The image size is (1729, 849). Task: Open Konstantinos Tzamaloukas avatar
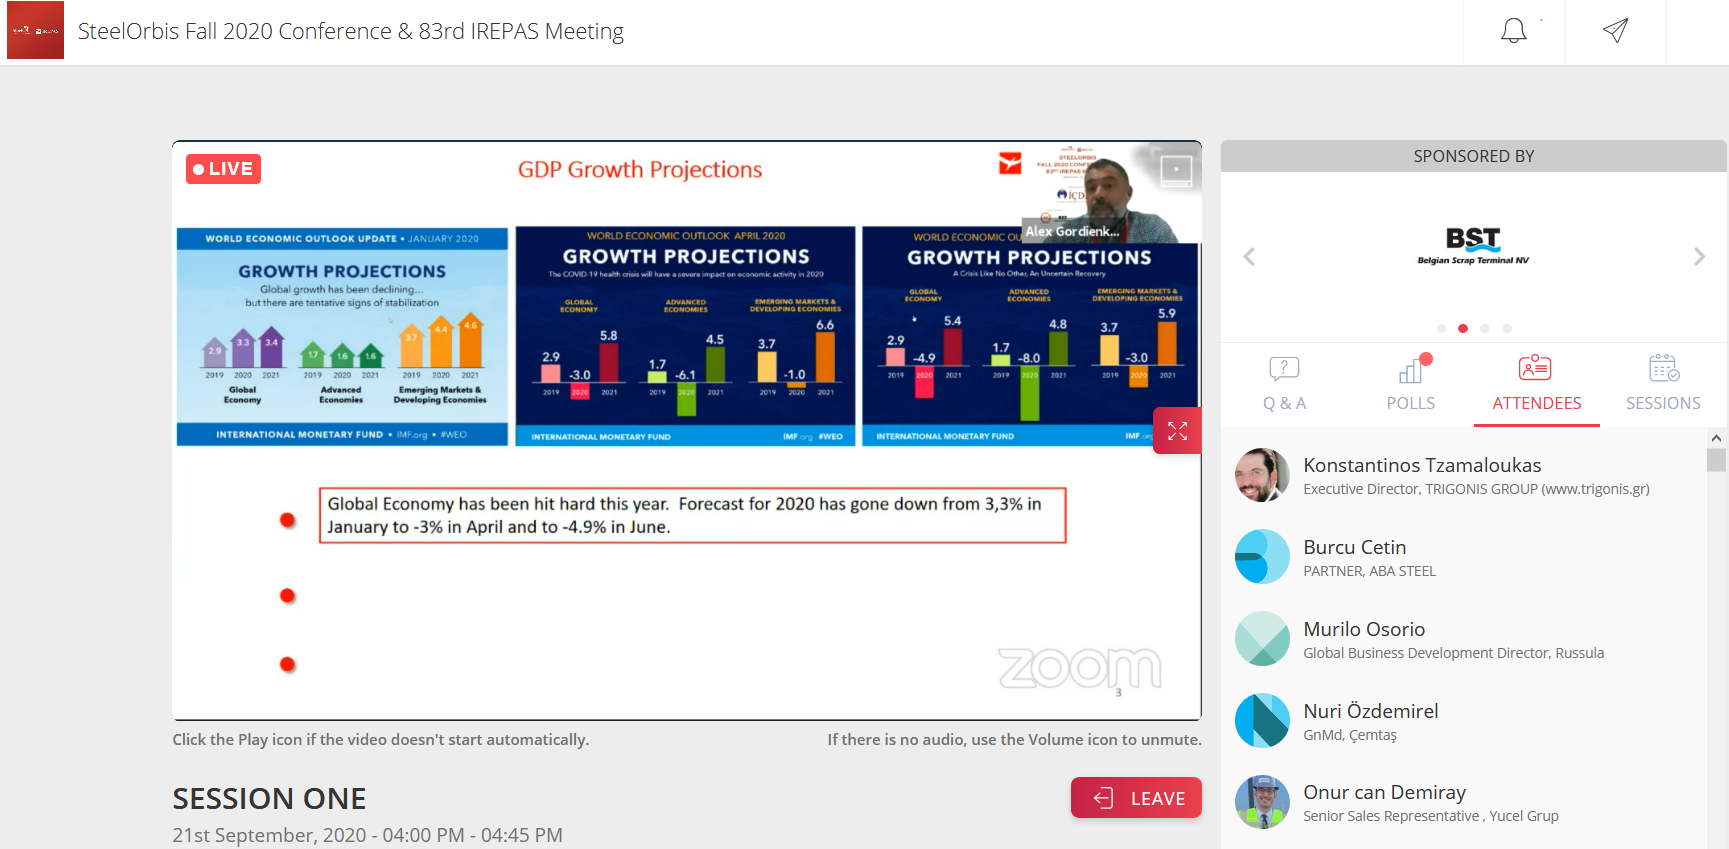pos(1262,475)
